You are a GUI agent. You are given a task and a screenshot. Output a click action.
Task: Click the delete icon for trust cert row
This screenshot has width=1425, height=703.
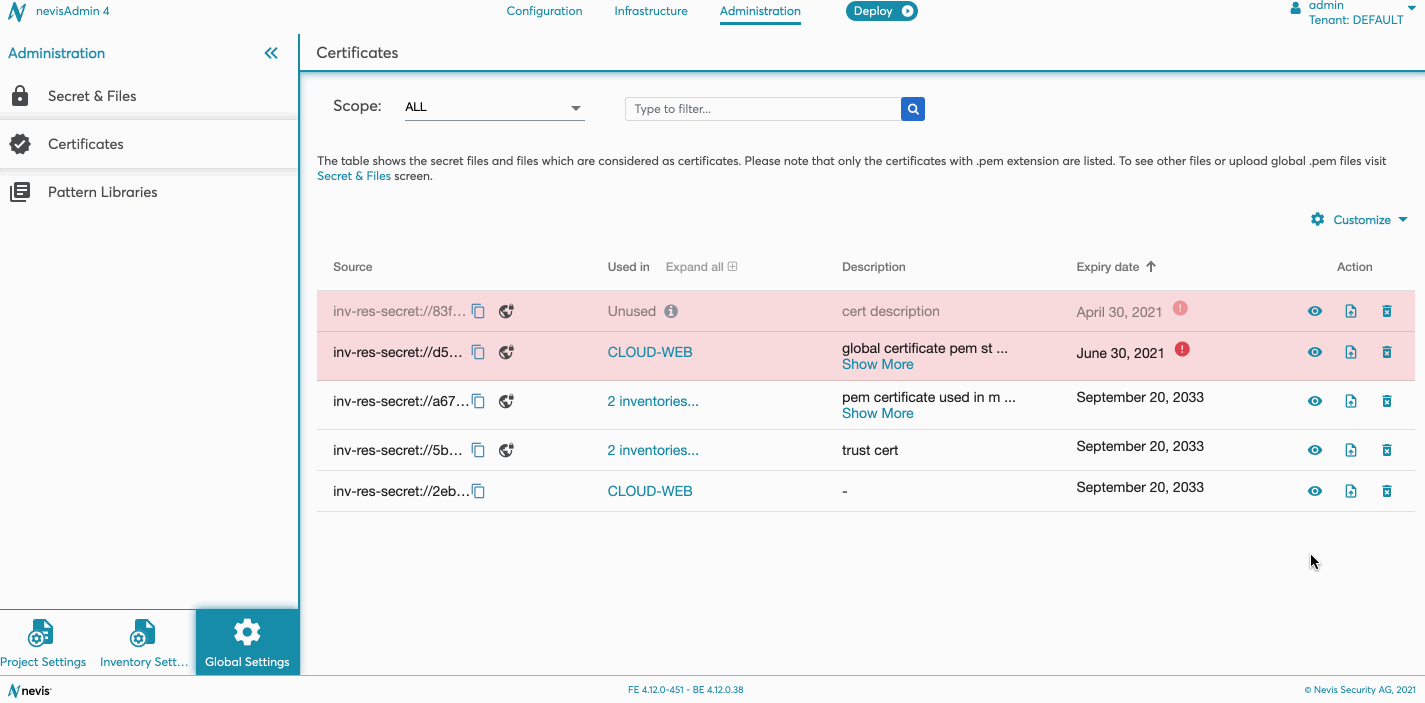pyautogui.click(x=1386, y=450)
